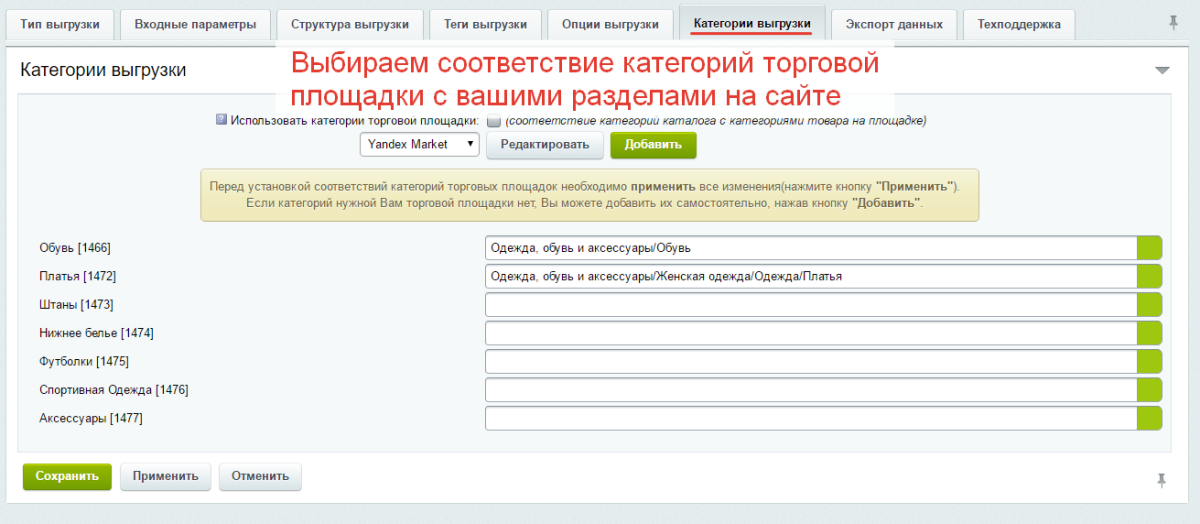Click the green Добавить button
The height and width of the screenshot is (524, 1200).
pyautogui.click(x=653, y=145)
